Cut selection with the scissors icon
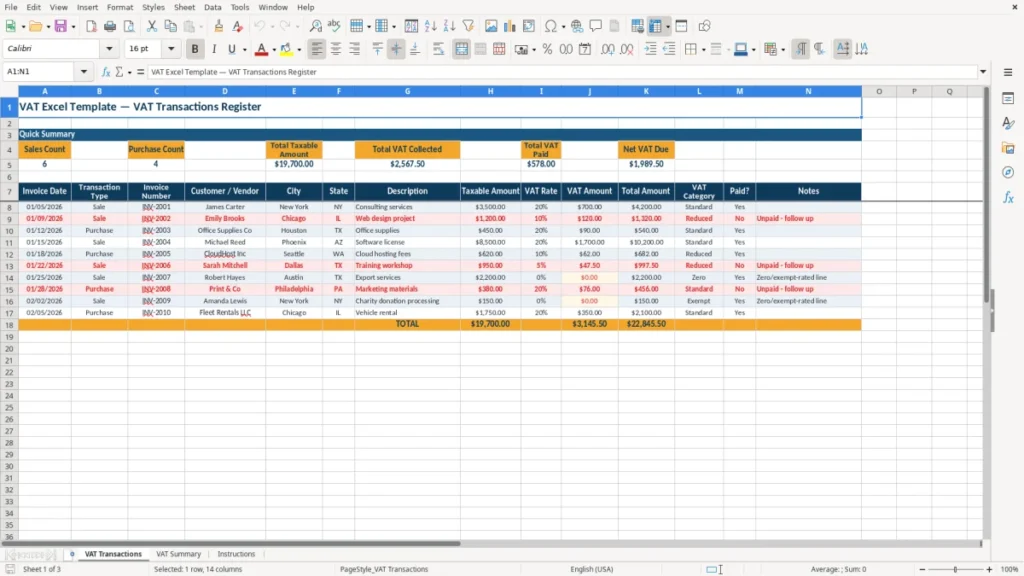 pos(152,26)
